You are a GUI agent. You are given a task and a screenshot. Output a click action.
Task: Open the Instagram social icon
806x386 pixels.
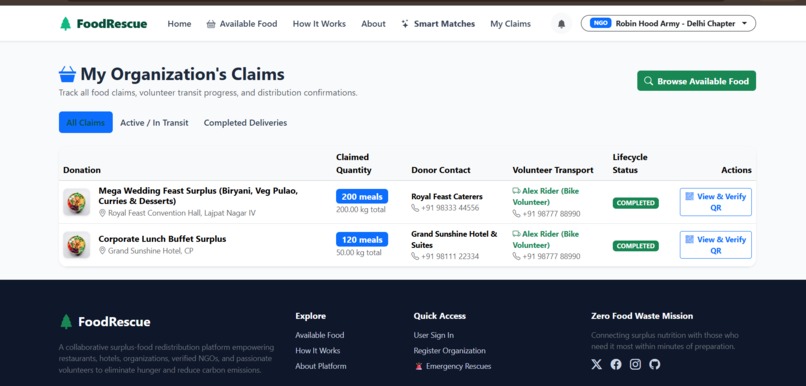pos(635,364)
